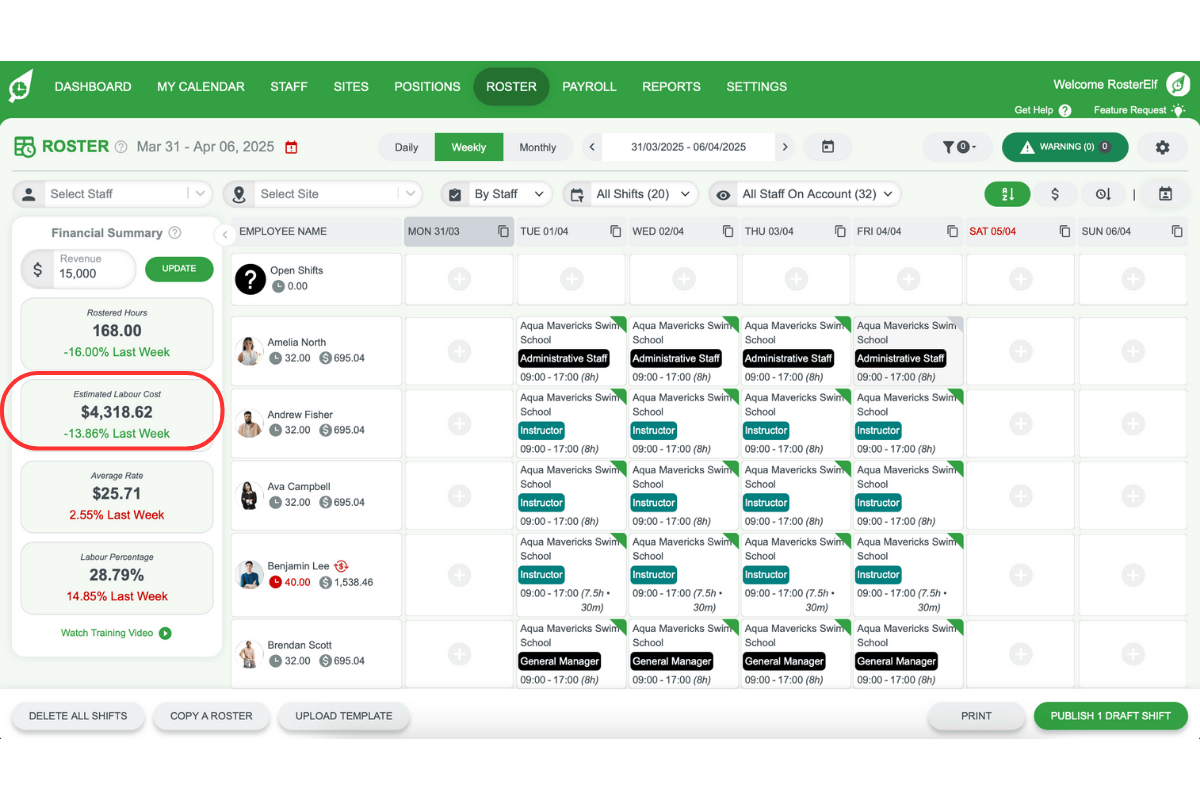The width and height of the screenshot is (1200, 800).
Task: Click the staff schedule calendar icon
Action: (x=1165, y=194)
